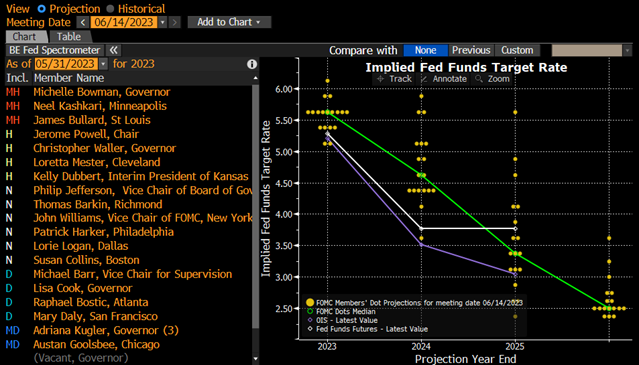Go to next meeting date arrow
The width and height of the screenshot is (639, 365).
click(x=174, y=22)
